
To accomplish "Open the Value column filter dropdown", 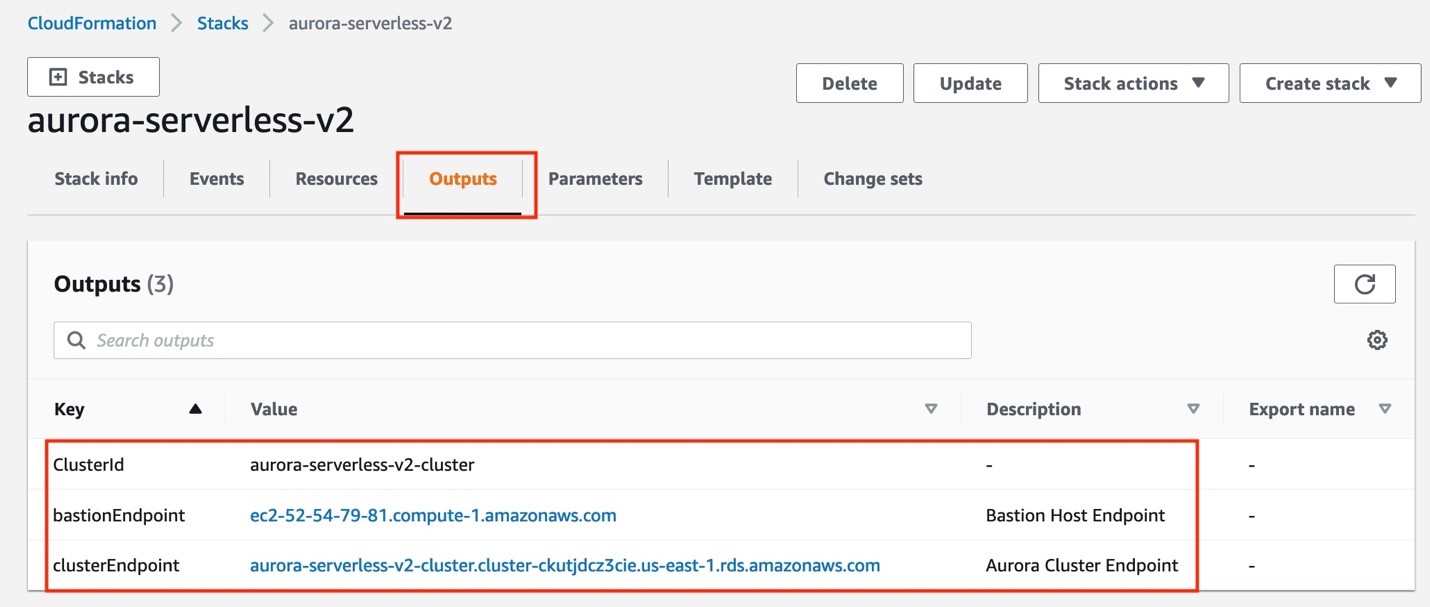I will 931,409.
